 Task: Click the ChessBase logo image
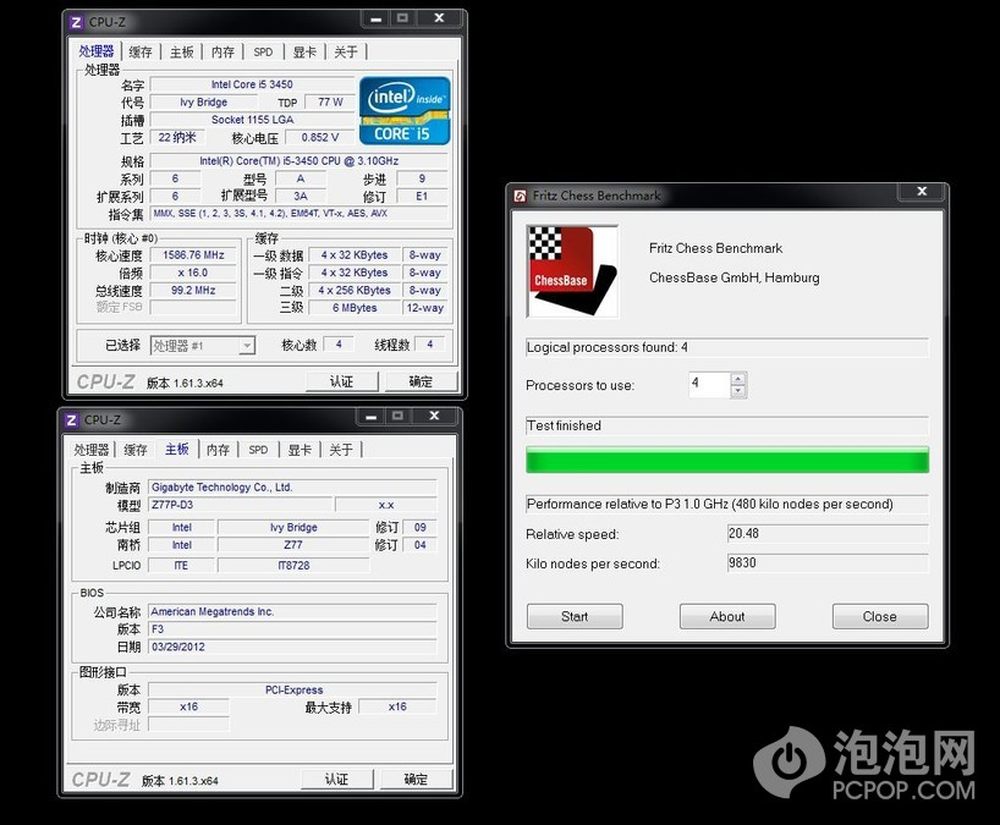click(572, 271)
